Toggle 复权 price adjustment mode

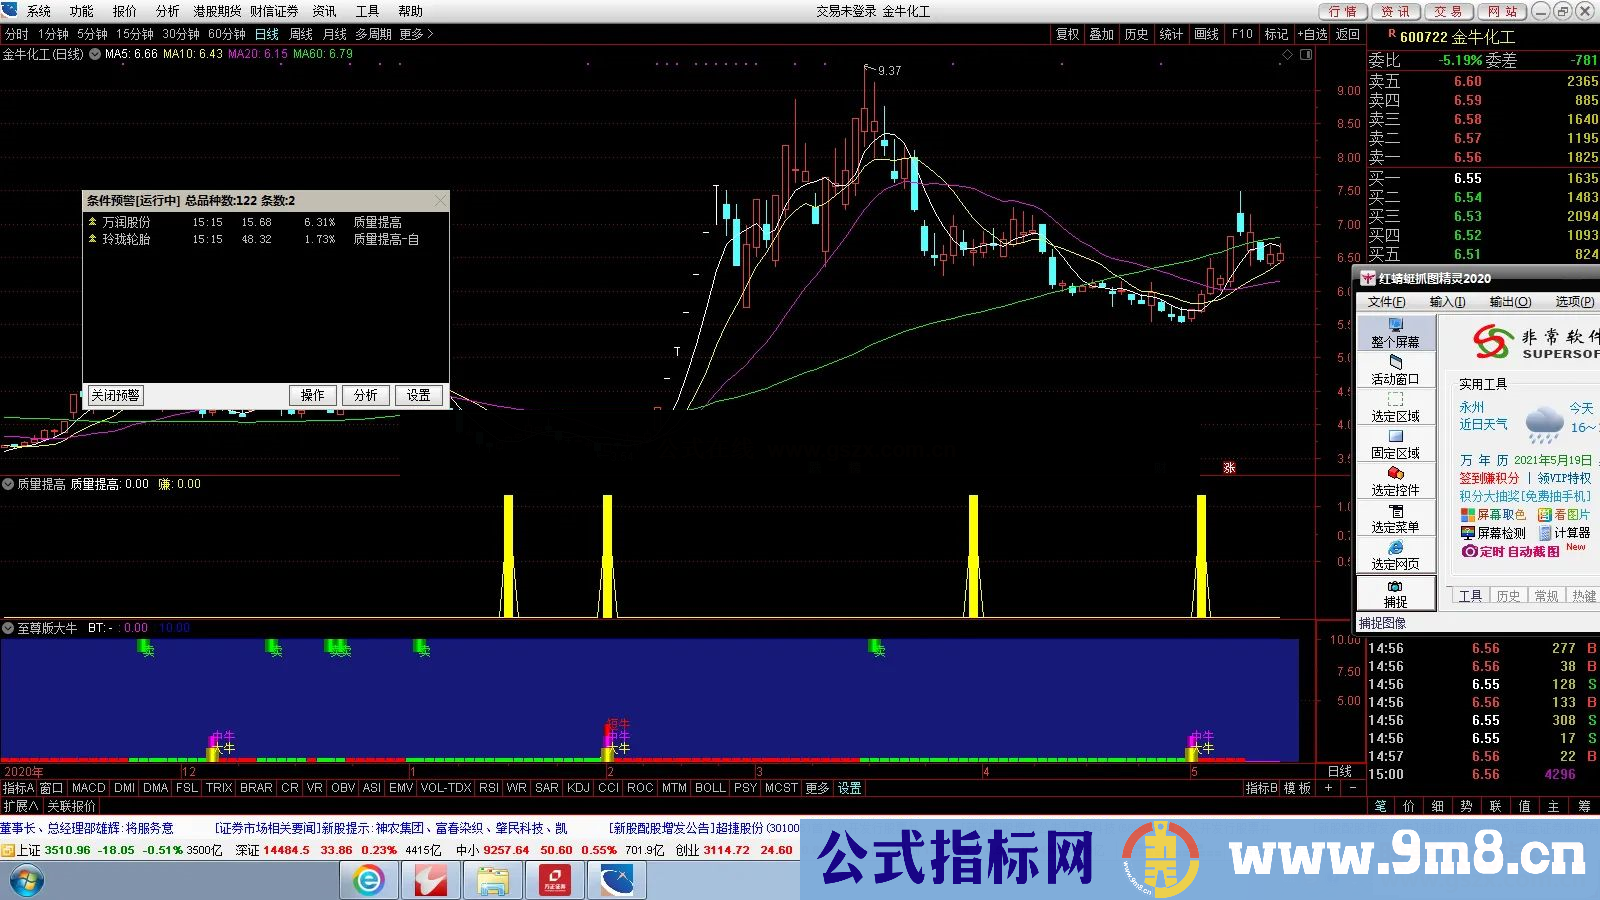pyautogui.click(x=1068, y=33)
